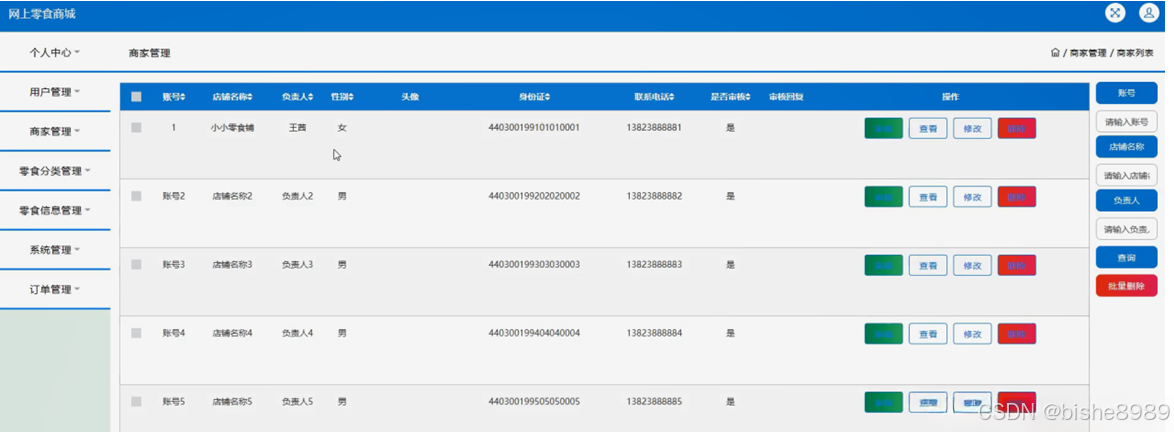Expand the 用户管理 sidebar menu
This screenshot has height=432, width=1174.
tap(55, 92)
